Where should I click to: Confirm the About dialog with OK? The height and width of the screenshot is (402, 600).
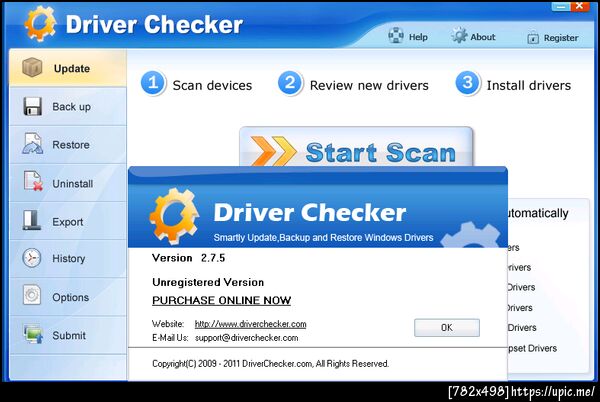[447, 328]
